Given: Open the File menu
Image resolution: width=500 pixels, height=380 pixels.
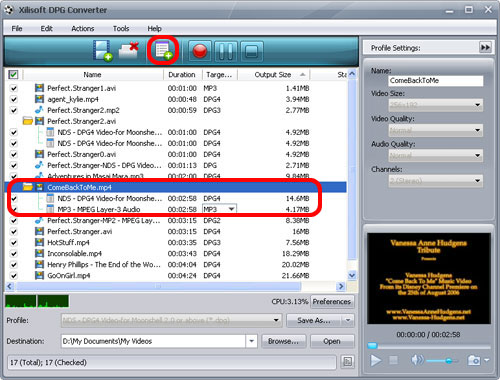Looking at the screenshot, I should pyautogui.click(x=17, y=29).
